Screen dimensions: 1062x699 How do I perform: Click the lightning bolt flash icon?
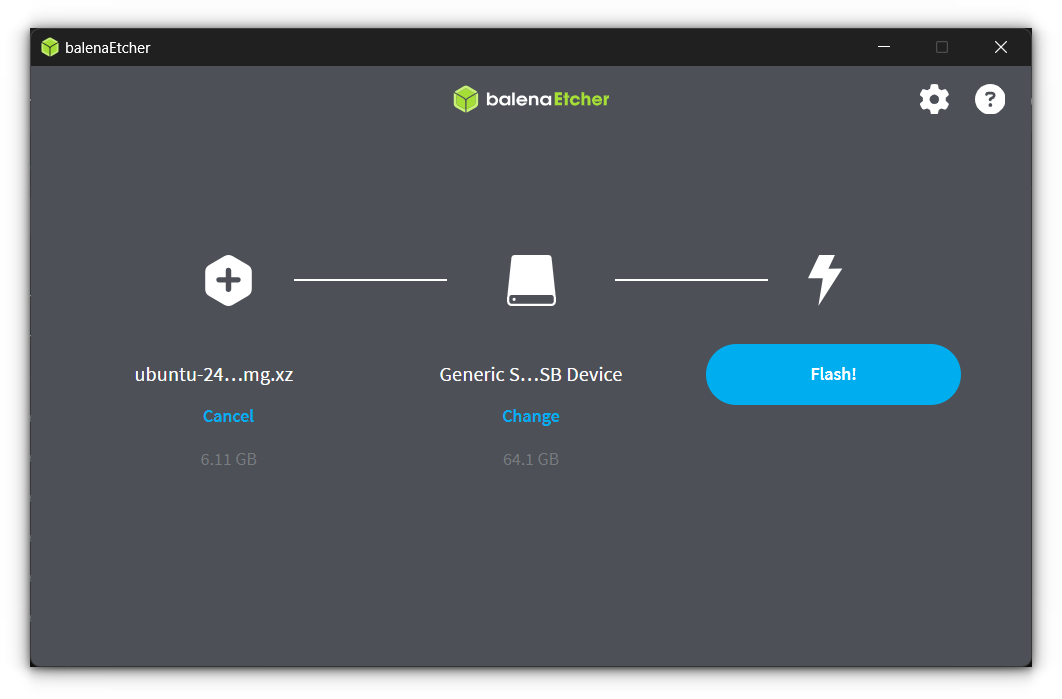pos(824,280)
